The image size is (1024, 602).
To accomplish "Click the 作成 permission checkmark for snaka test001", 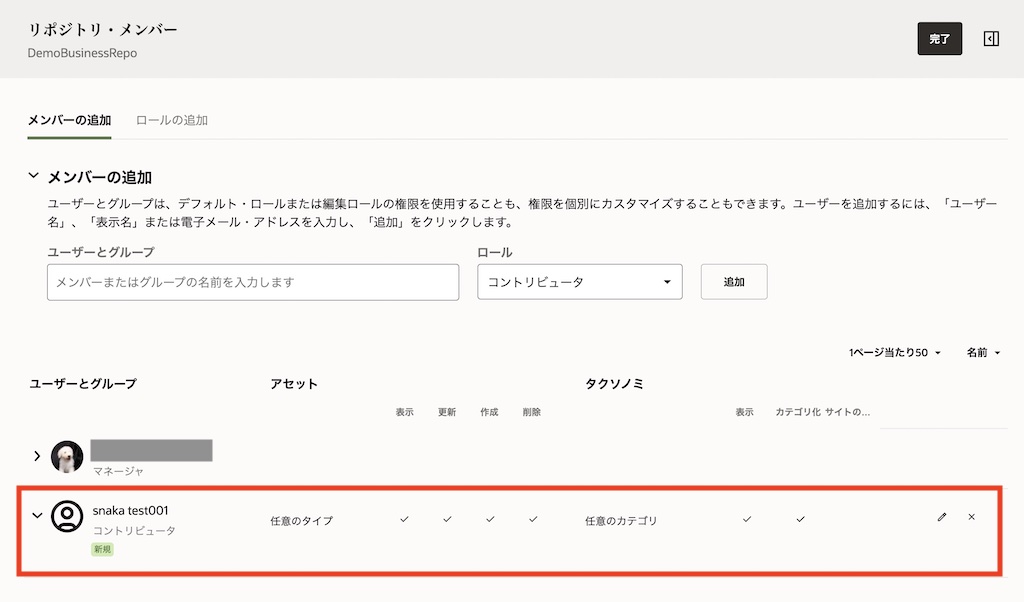I will 489,519.
